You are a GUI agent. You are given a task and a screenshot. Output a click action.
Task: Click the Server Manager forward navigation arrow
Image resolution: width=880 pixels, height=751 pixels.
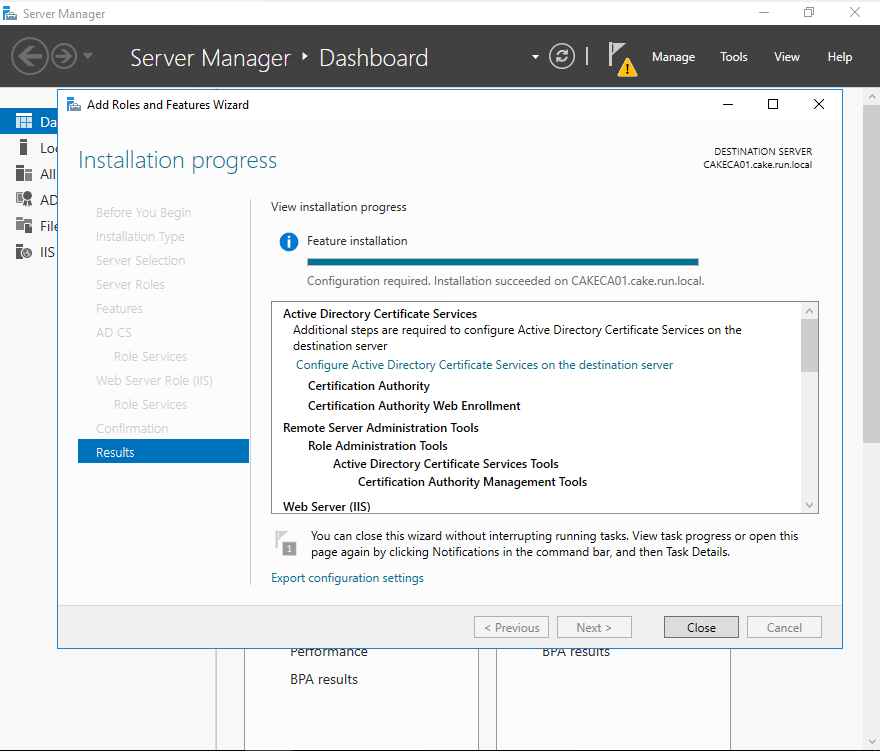[x=64, y=56]
